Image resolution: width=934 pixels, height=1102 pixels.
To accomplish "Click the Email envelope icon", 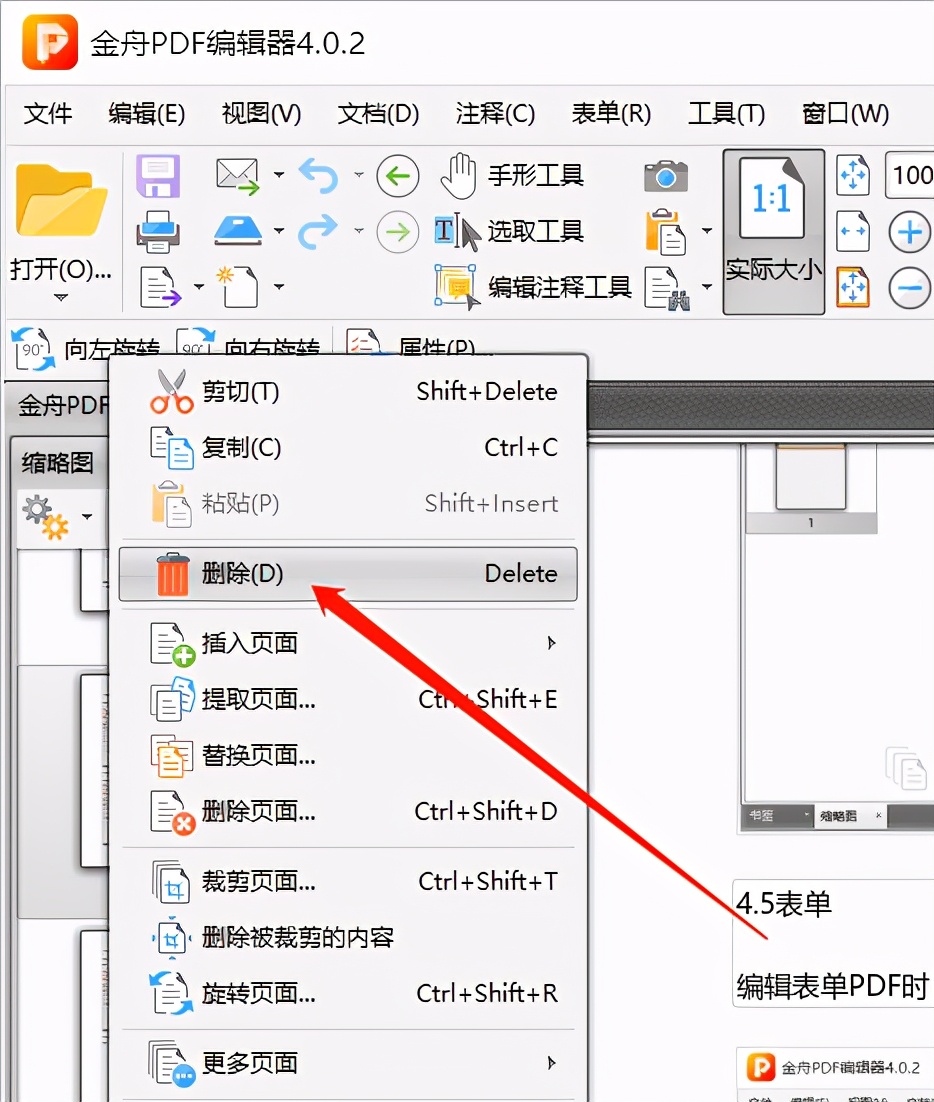I will 238,176.
